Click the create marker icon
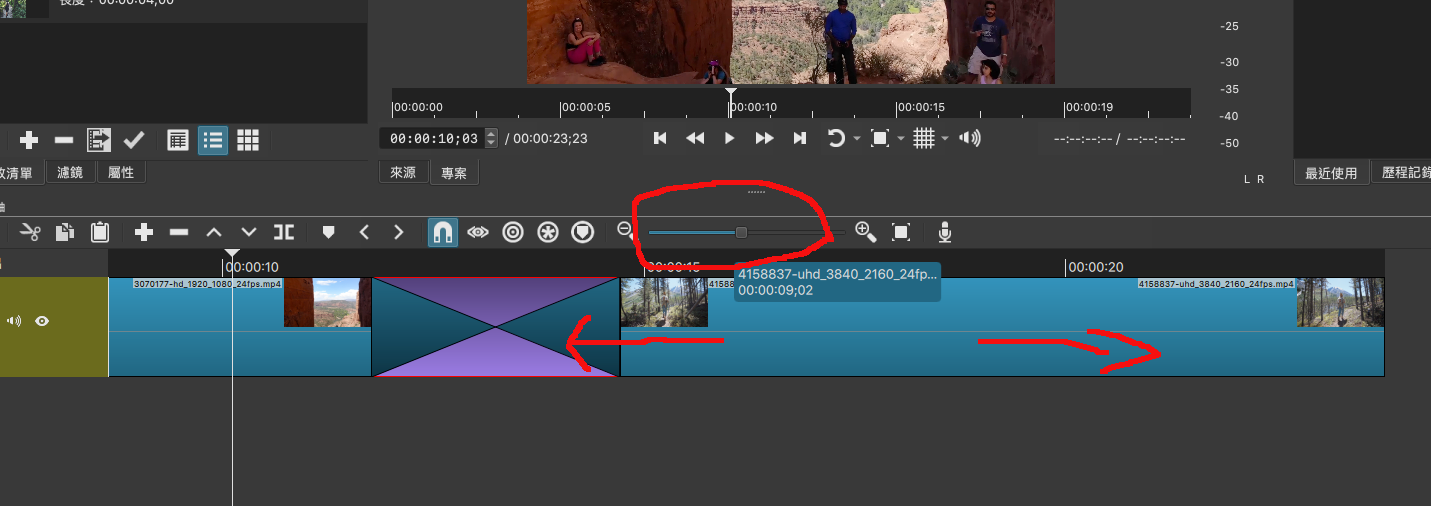Screen dimensions: 1431x506 point(328,232)
